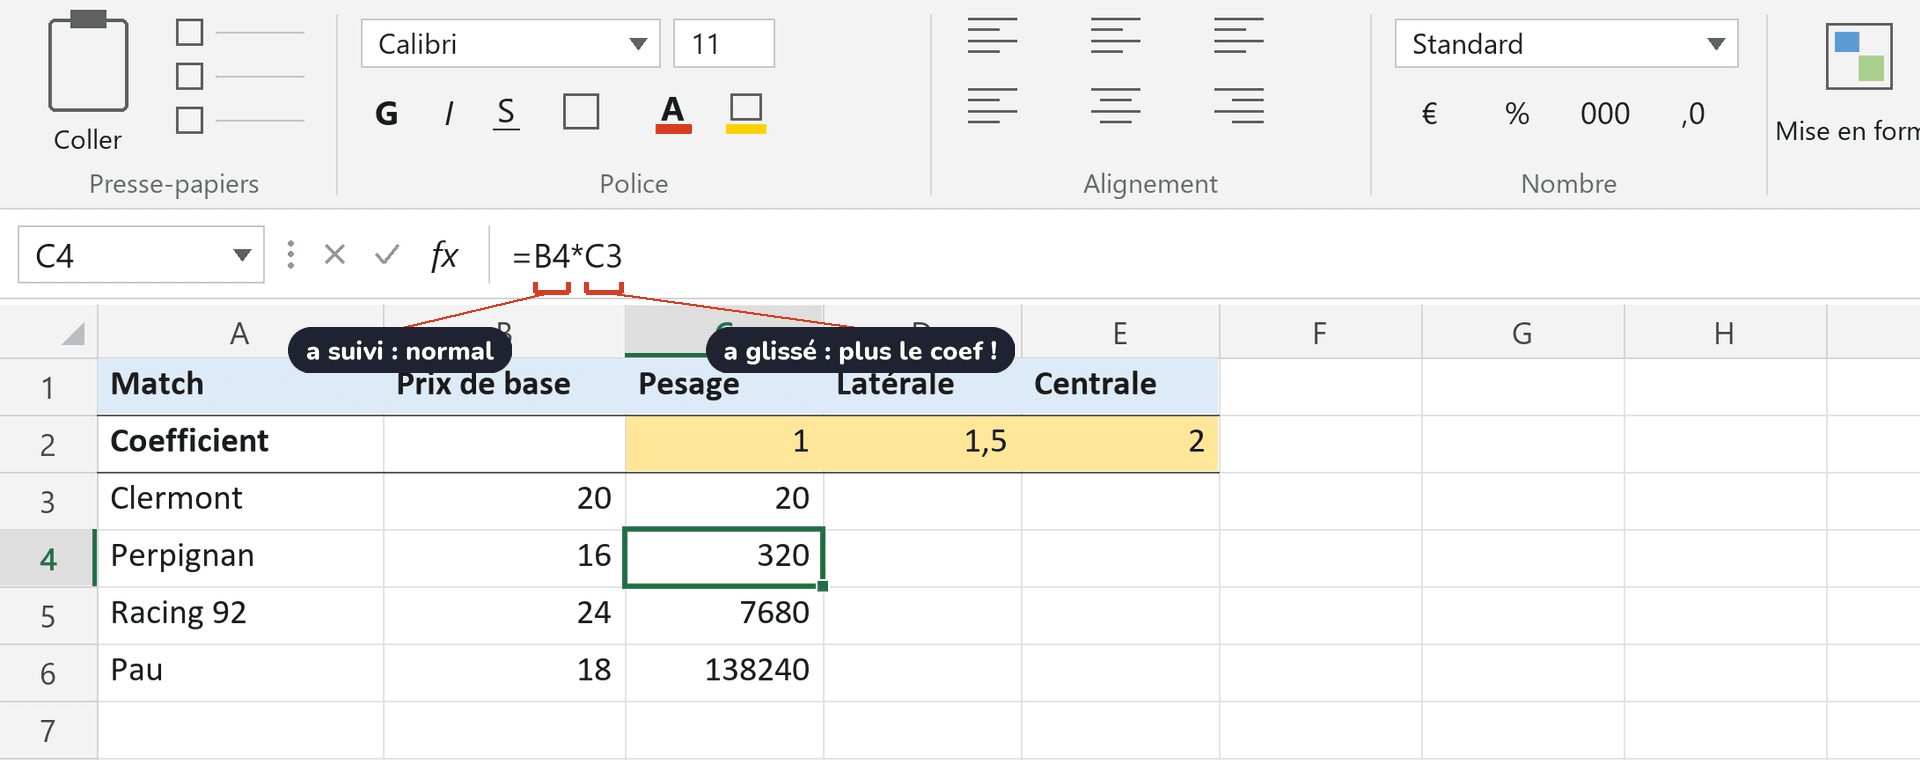Click the ,0 decimal places button

click(1693, 114)
